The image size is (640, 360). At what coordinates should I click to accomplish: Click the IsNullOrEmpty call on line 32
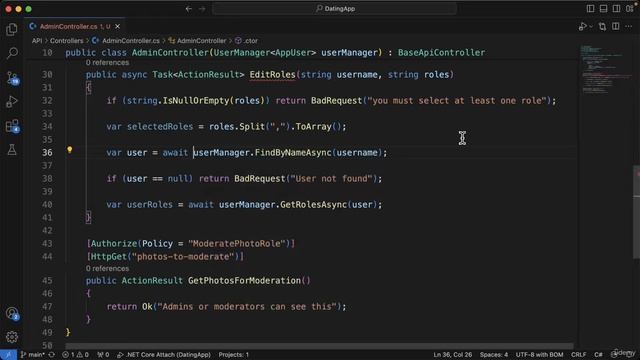point(196,101)
